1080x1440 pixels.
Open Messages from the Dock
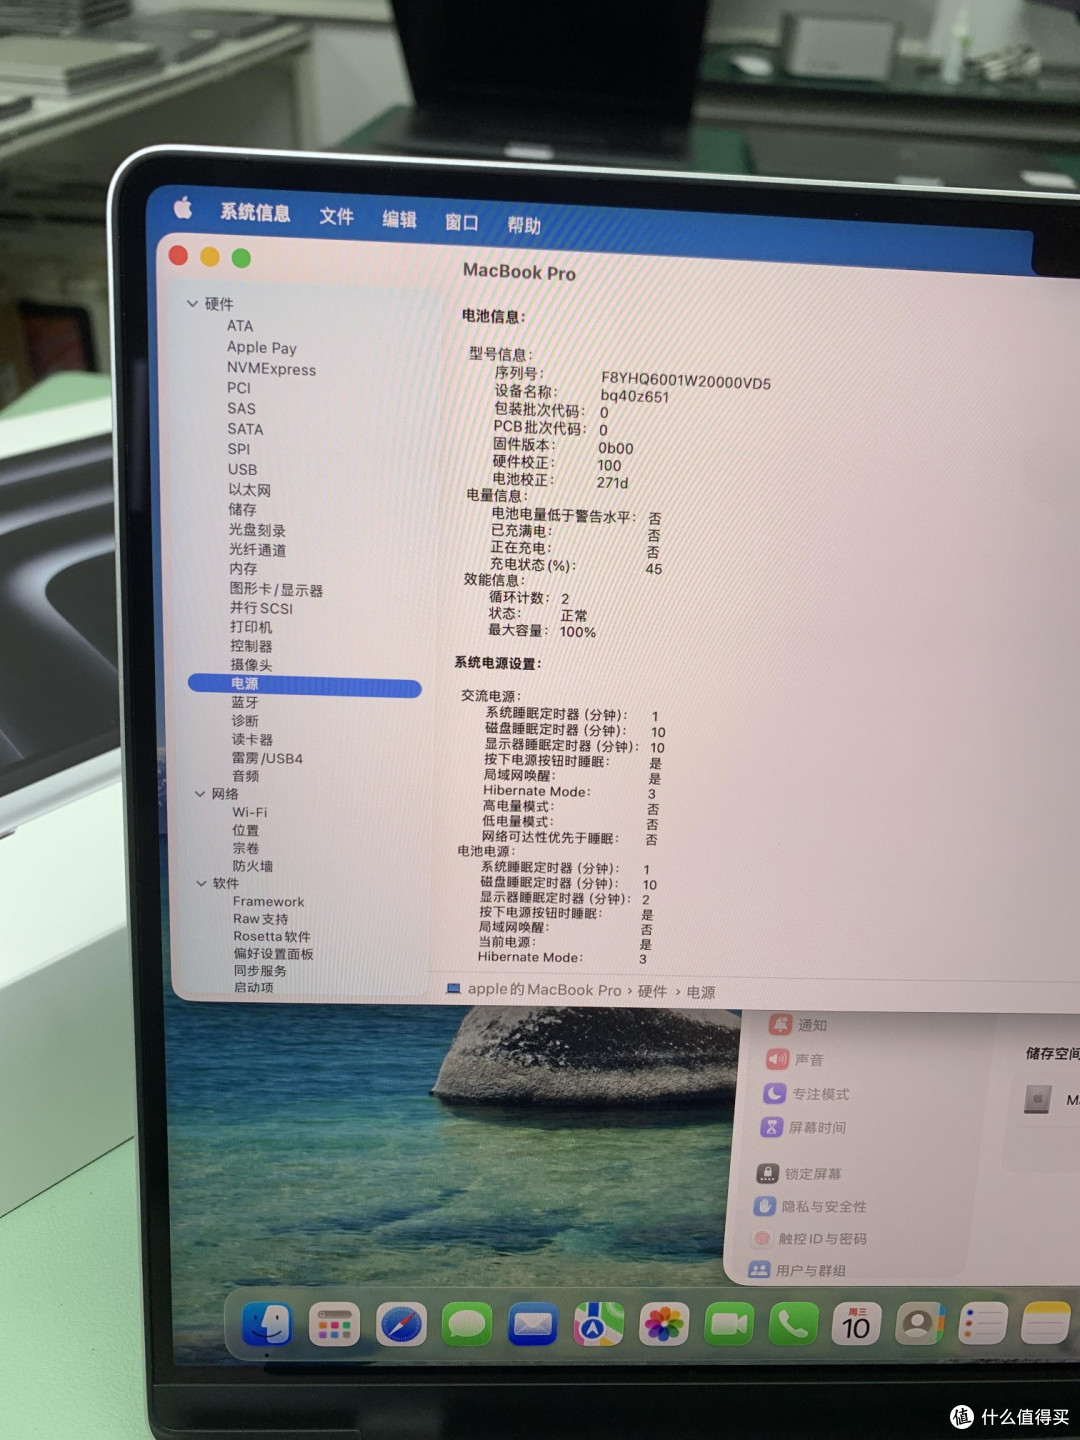(467, 1326)
